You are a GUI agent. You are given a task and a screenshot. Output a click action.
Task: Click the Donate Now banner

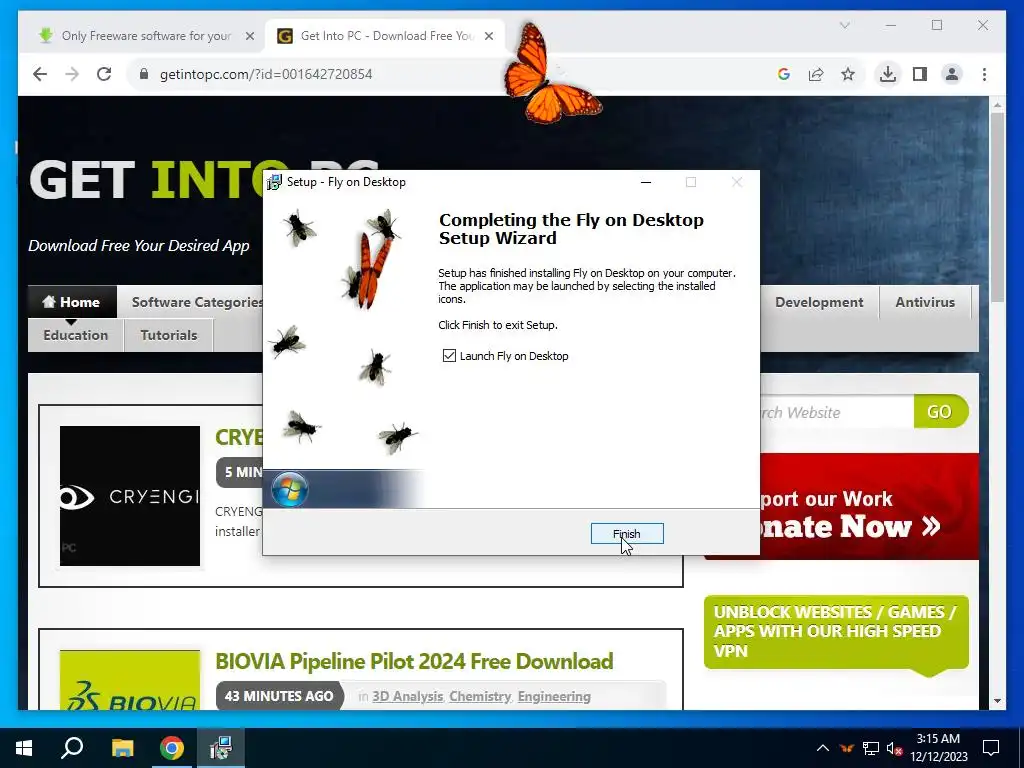click(x=869, y=506)
